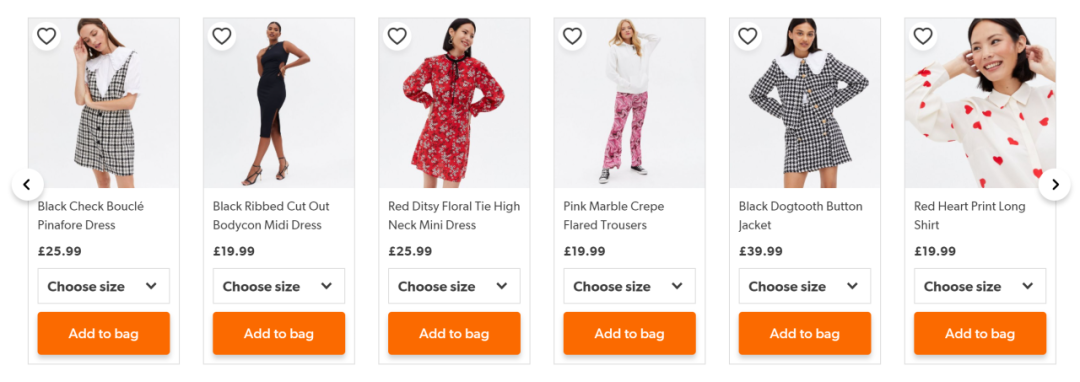This screenshot has height=382, width=1080.
Task: Open size selector for Red Heart Print Shirt
Action: click(x=980, y=286)
